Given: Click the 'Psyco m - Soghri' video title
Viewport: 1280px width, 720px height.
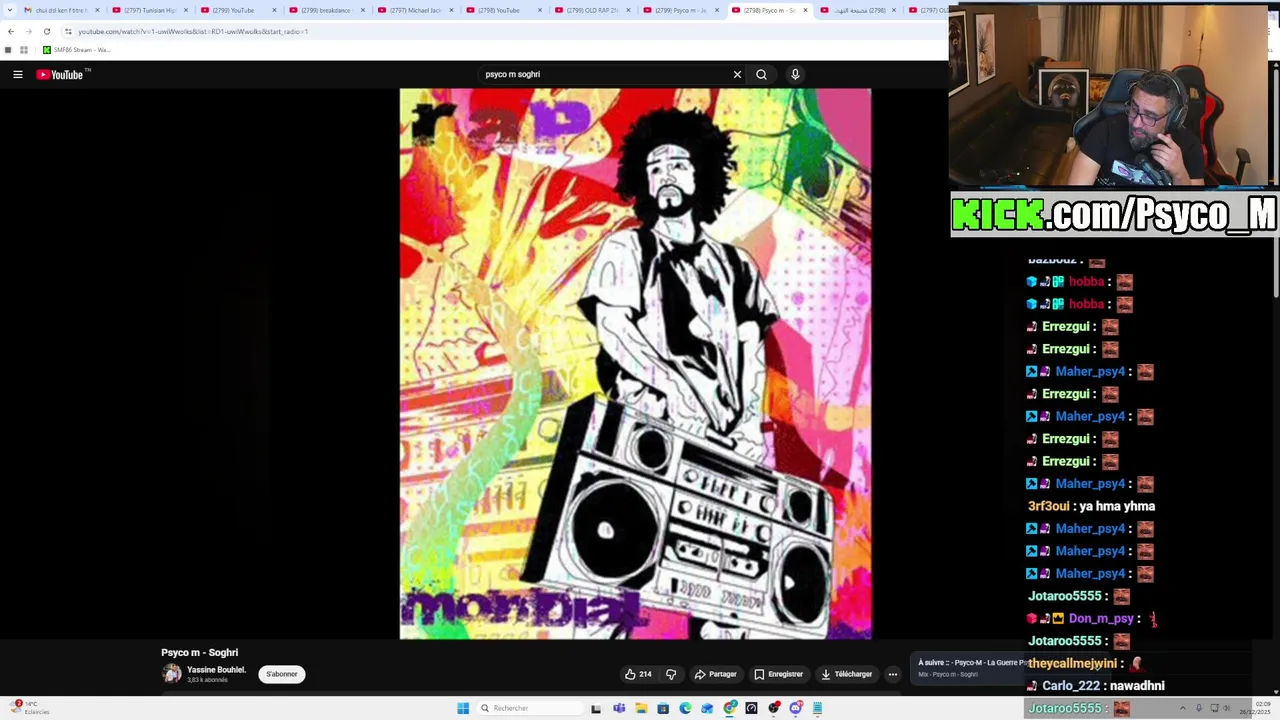Looking at the screenshot, I should tap(199, 652).
